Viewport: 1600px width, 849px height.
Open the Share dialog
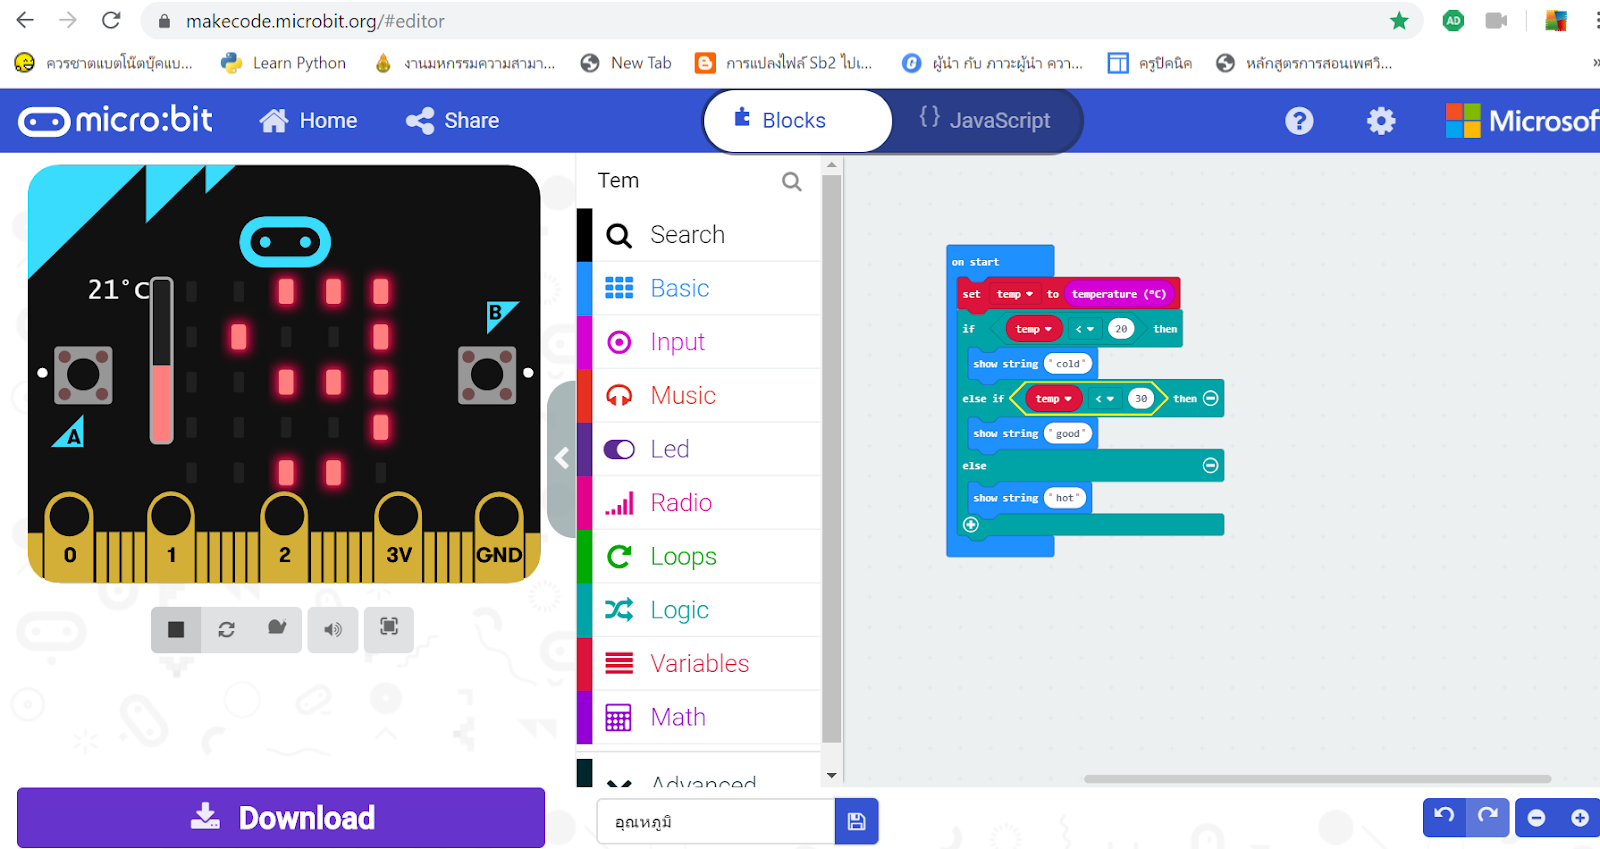[x=452, y=121]
